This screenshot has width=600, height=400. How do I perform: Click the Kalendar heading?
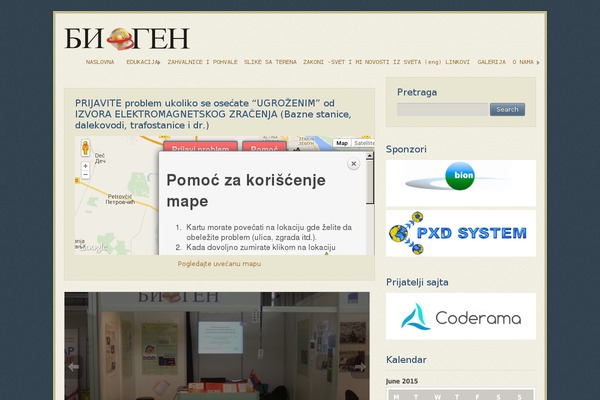406,360
